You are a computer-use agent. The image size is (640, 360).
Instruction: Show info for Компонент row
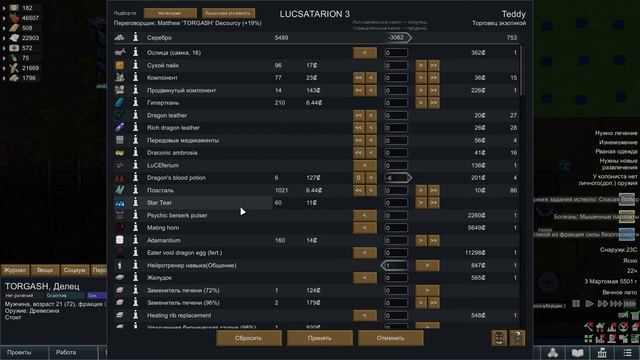(136, 78)
